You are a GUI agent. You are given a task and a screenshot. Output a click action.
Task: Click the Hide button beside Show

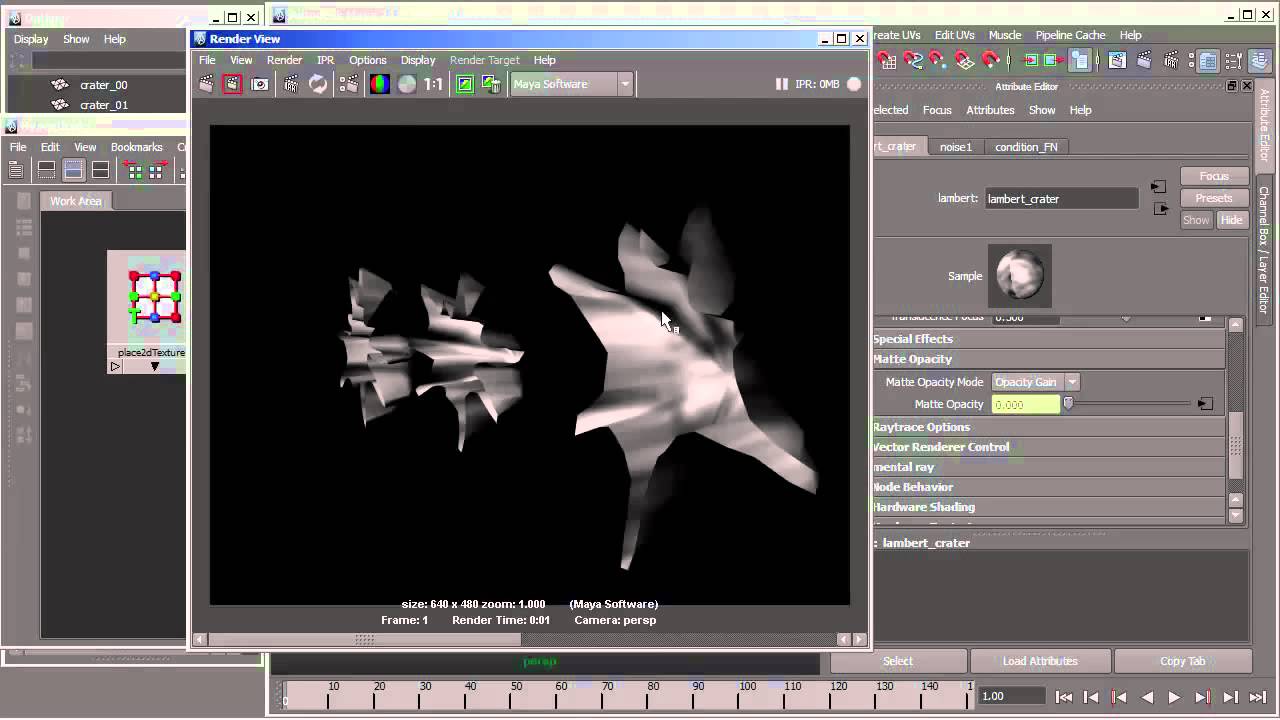[x=1231, y=220]
